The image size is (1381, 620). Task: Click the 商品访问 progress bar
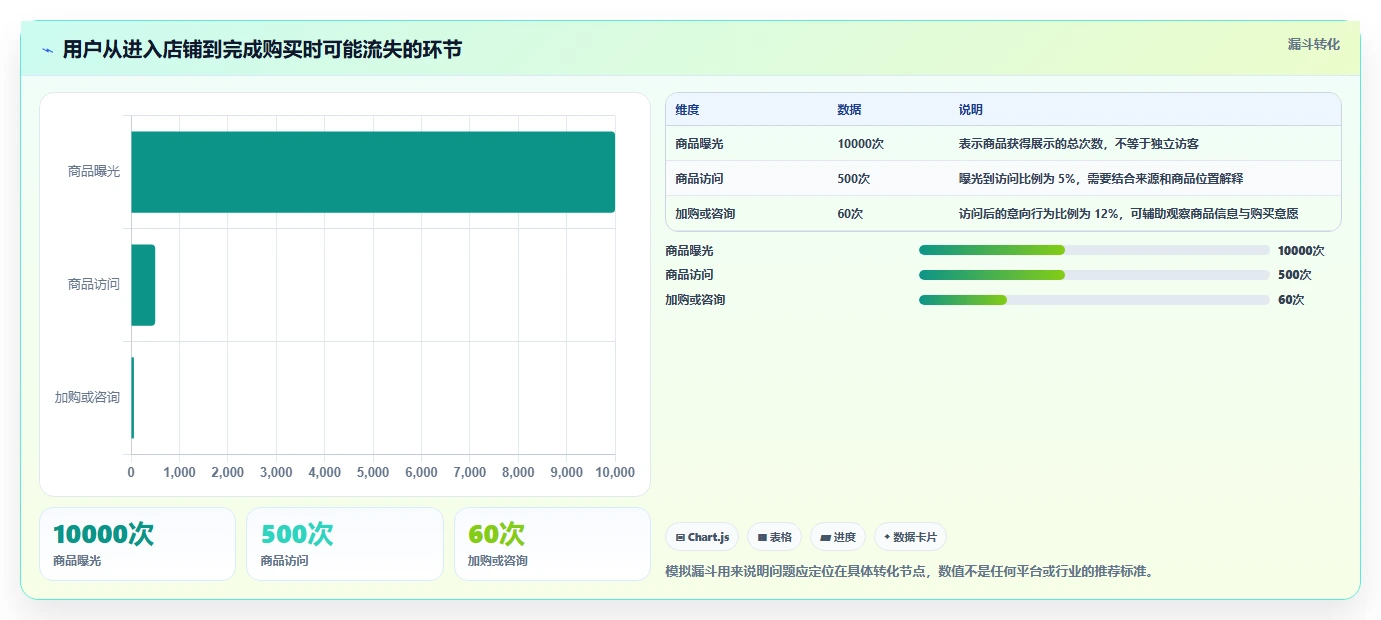1094,275
